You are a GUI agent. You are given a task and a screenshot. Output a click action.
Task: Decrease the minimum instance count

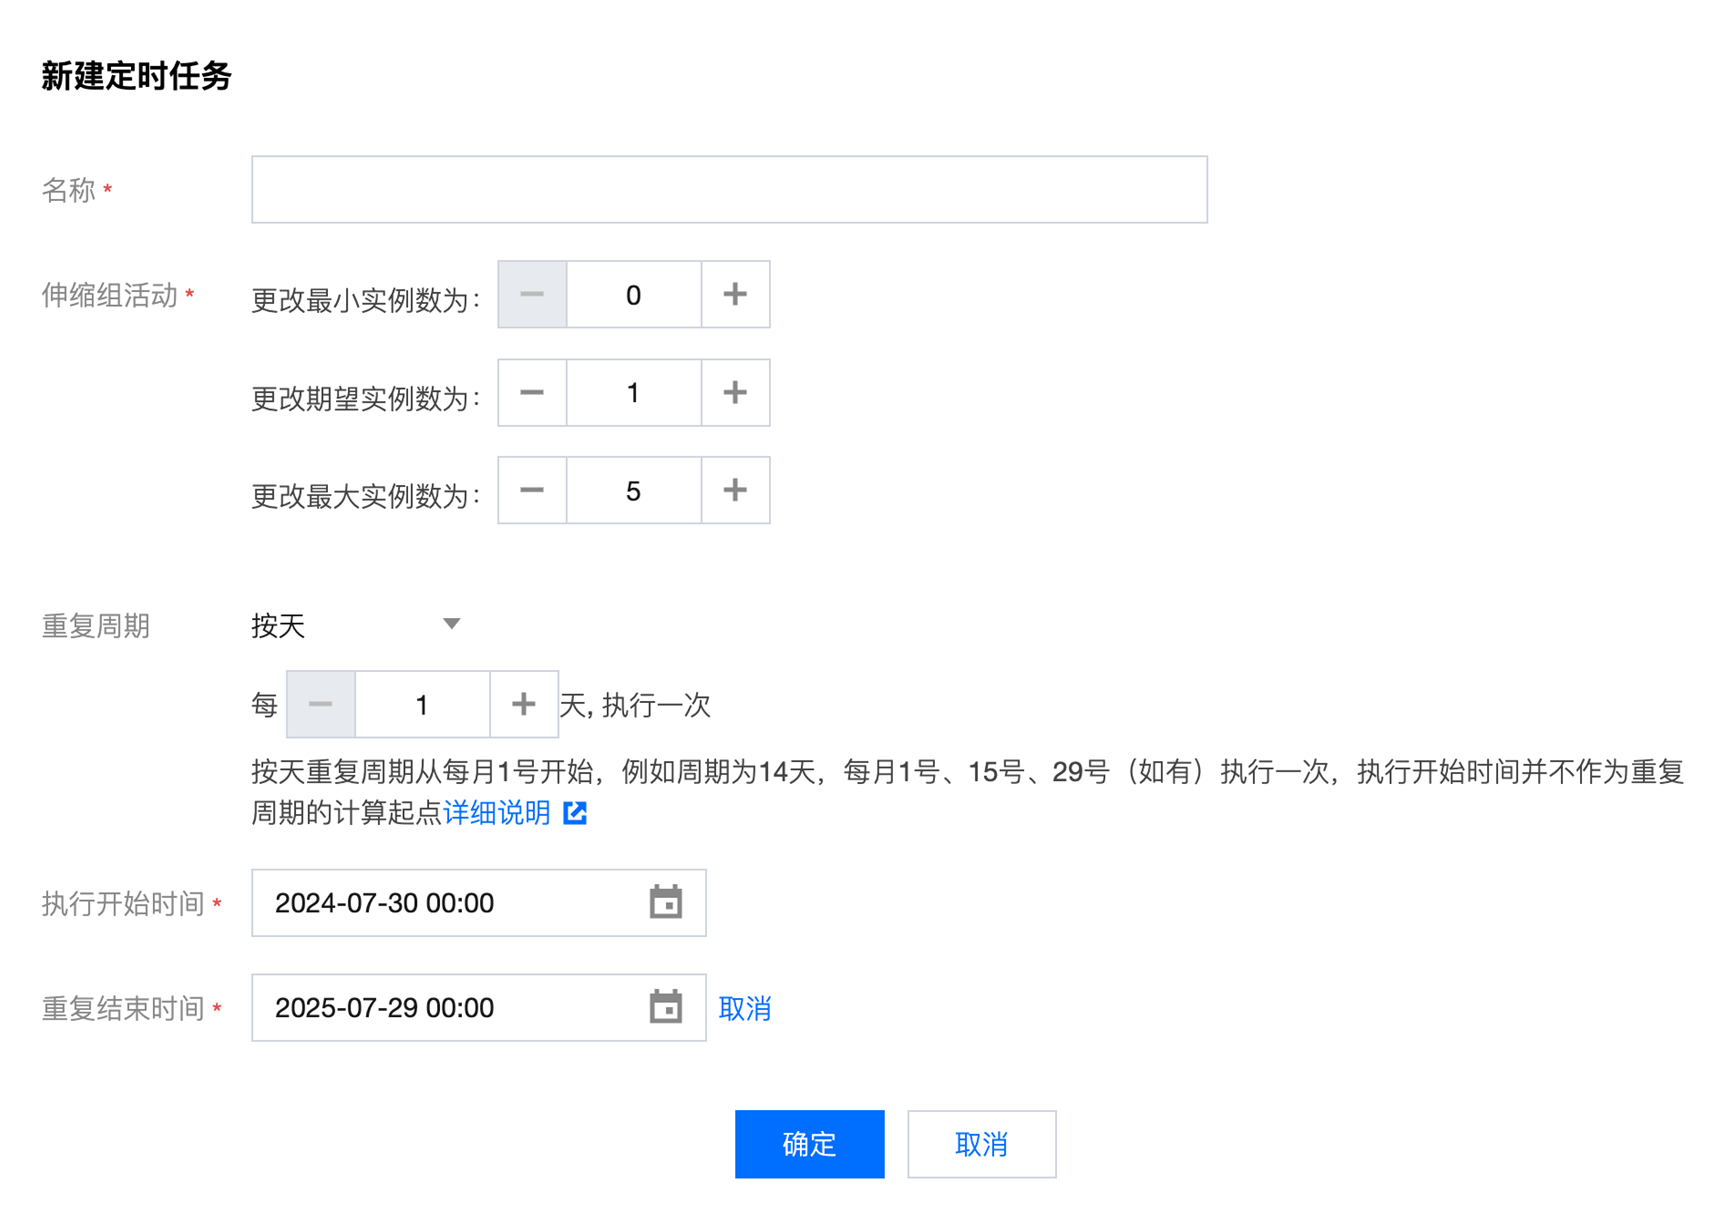(x=532, y=294)
